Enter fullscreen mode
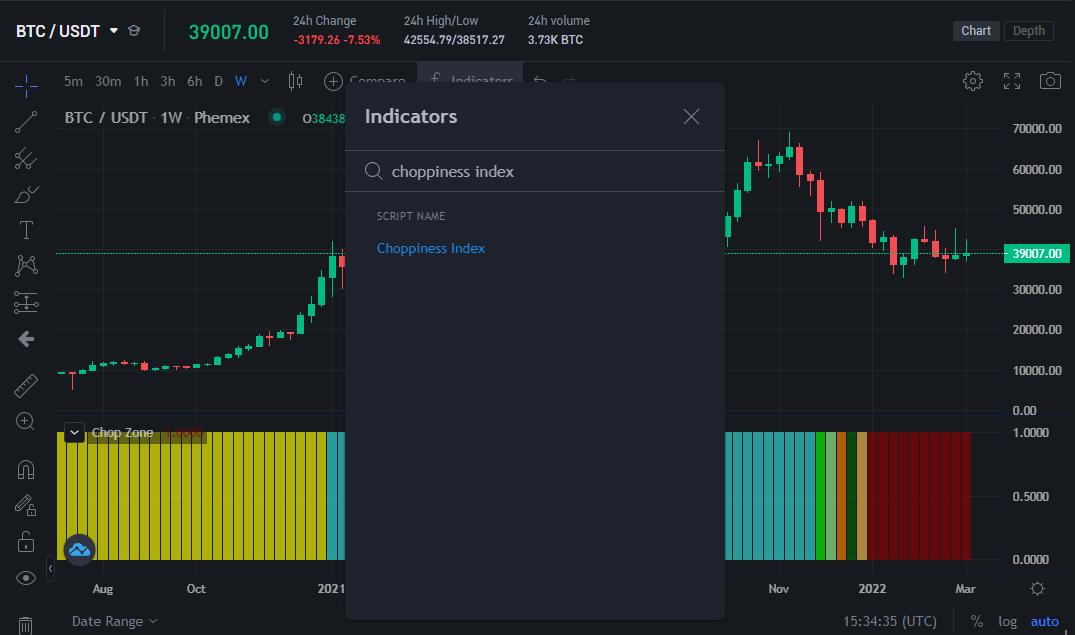The height and width of the screenshot is (635, 1075). tap(1011, 81)
